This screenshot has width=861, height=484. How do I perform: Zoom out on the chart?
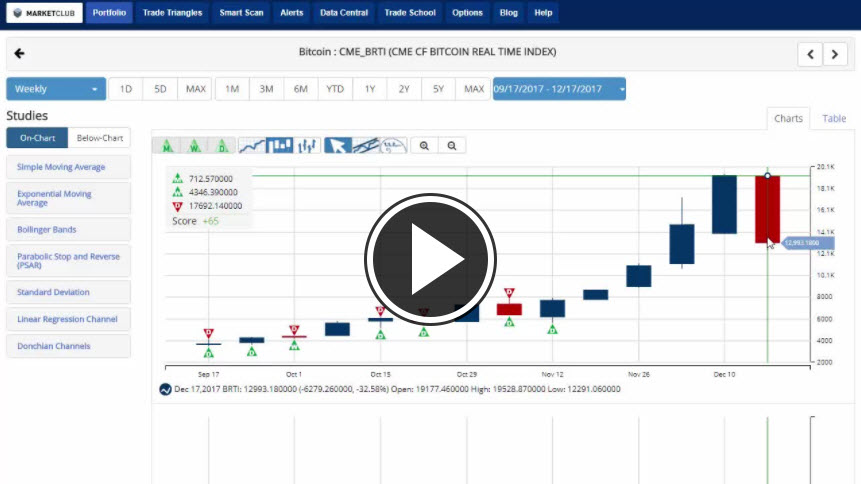click(452, 146)
